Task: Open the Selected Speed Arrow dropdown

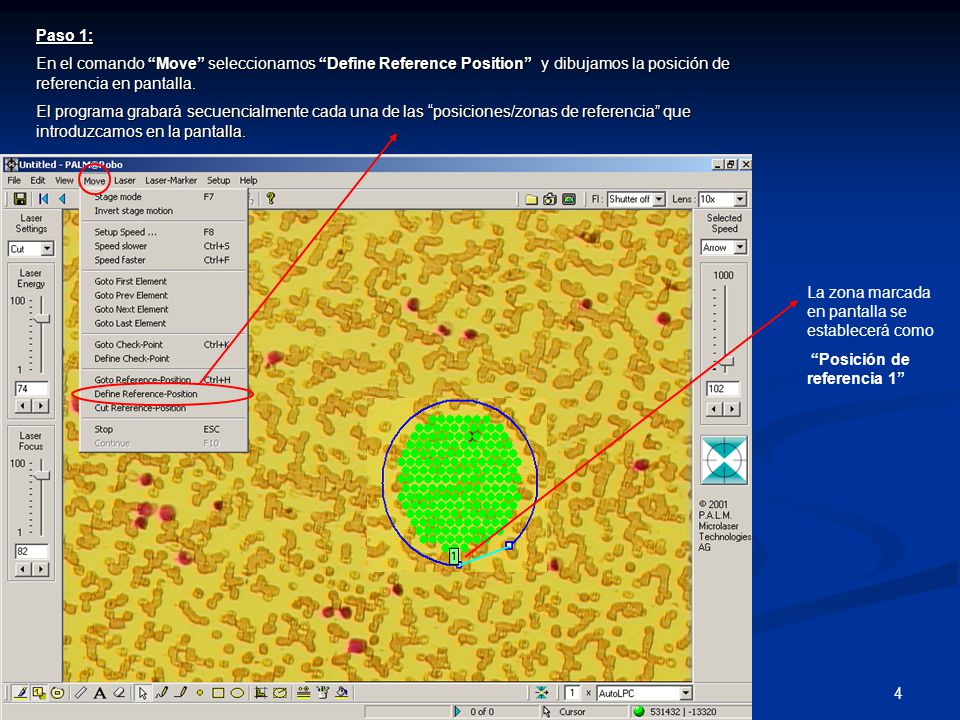Action: tap(740, 247)
